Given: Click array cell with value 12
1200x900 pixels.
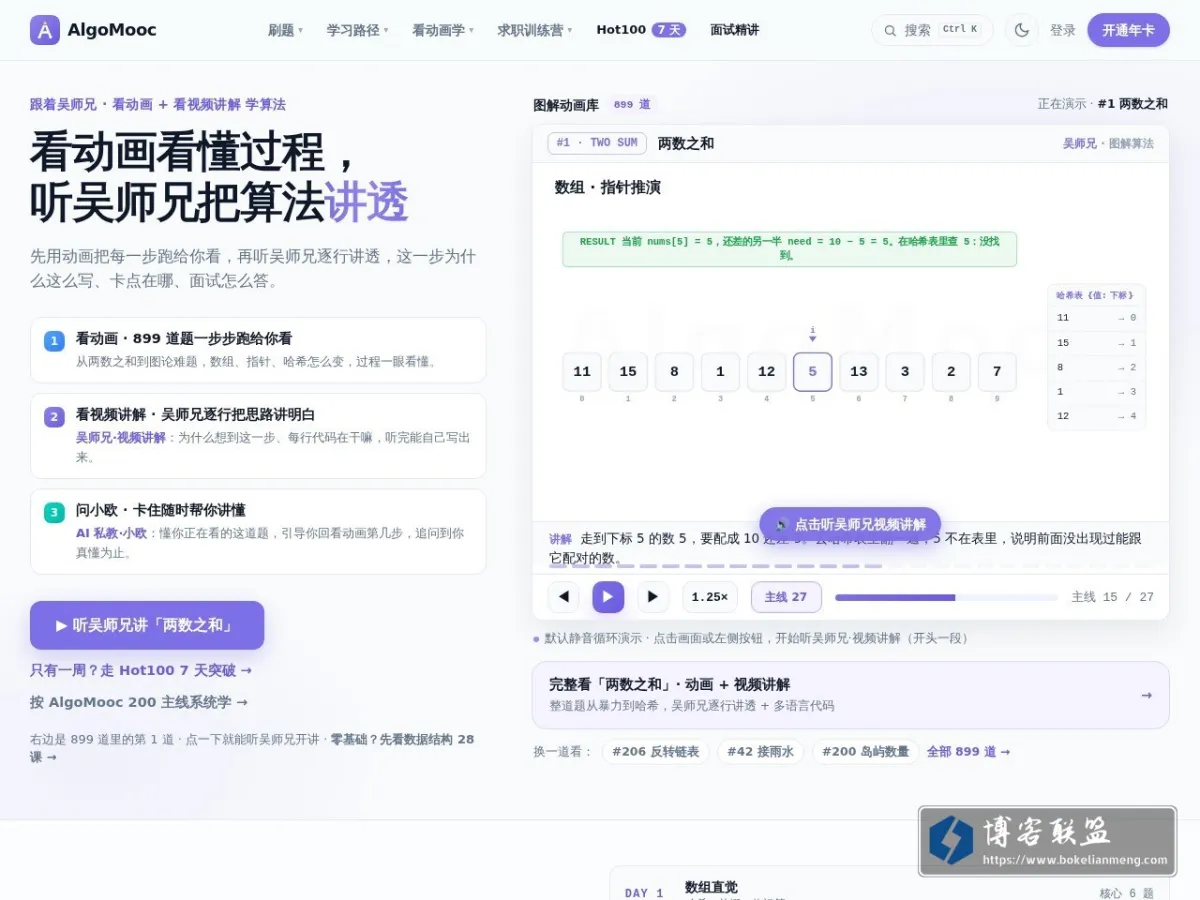Looking at the screenshot, I should coord(766,372).
